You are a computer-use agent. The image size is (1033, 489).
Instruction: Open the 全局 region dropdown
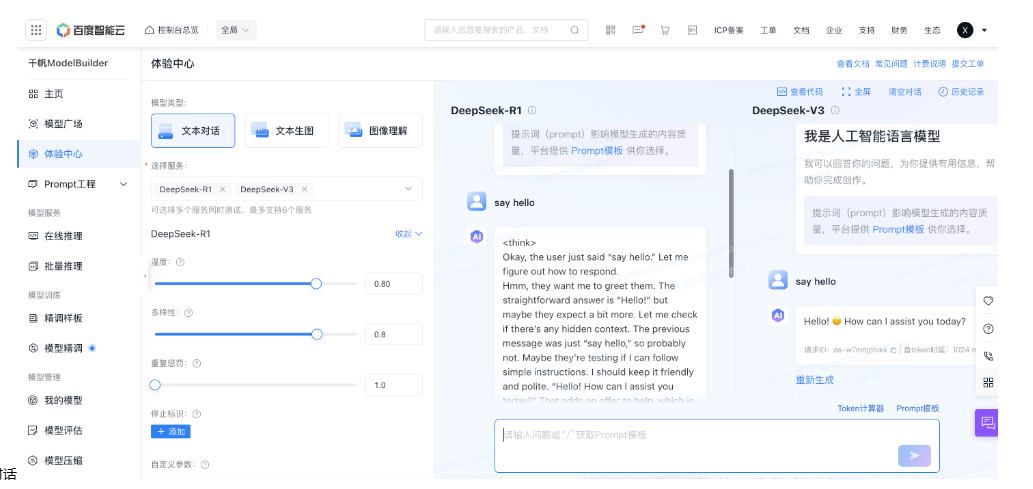pos(236,30)
